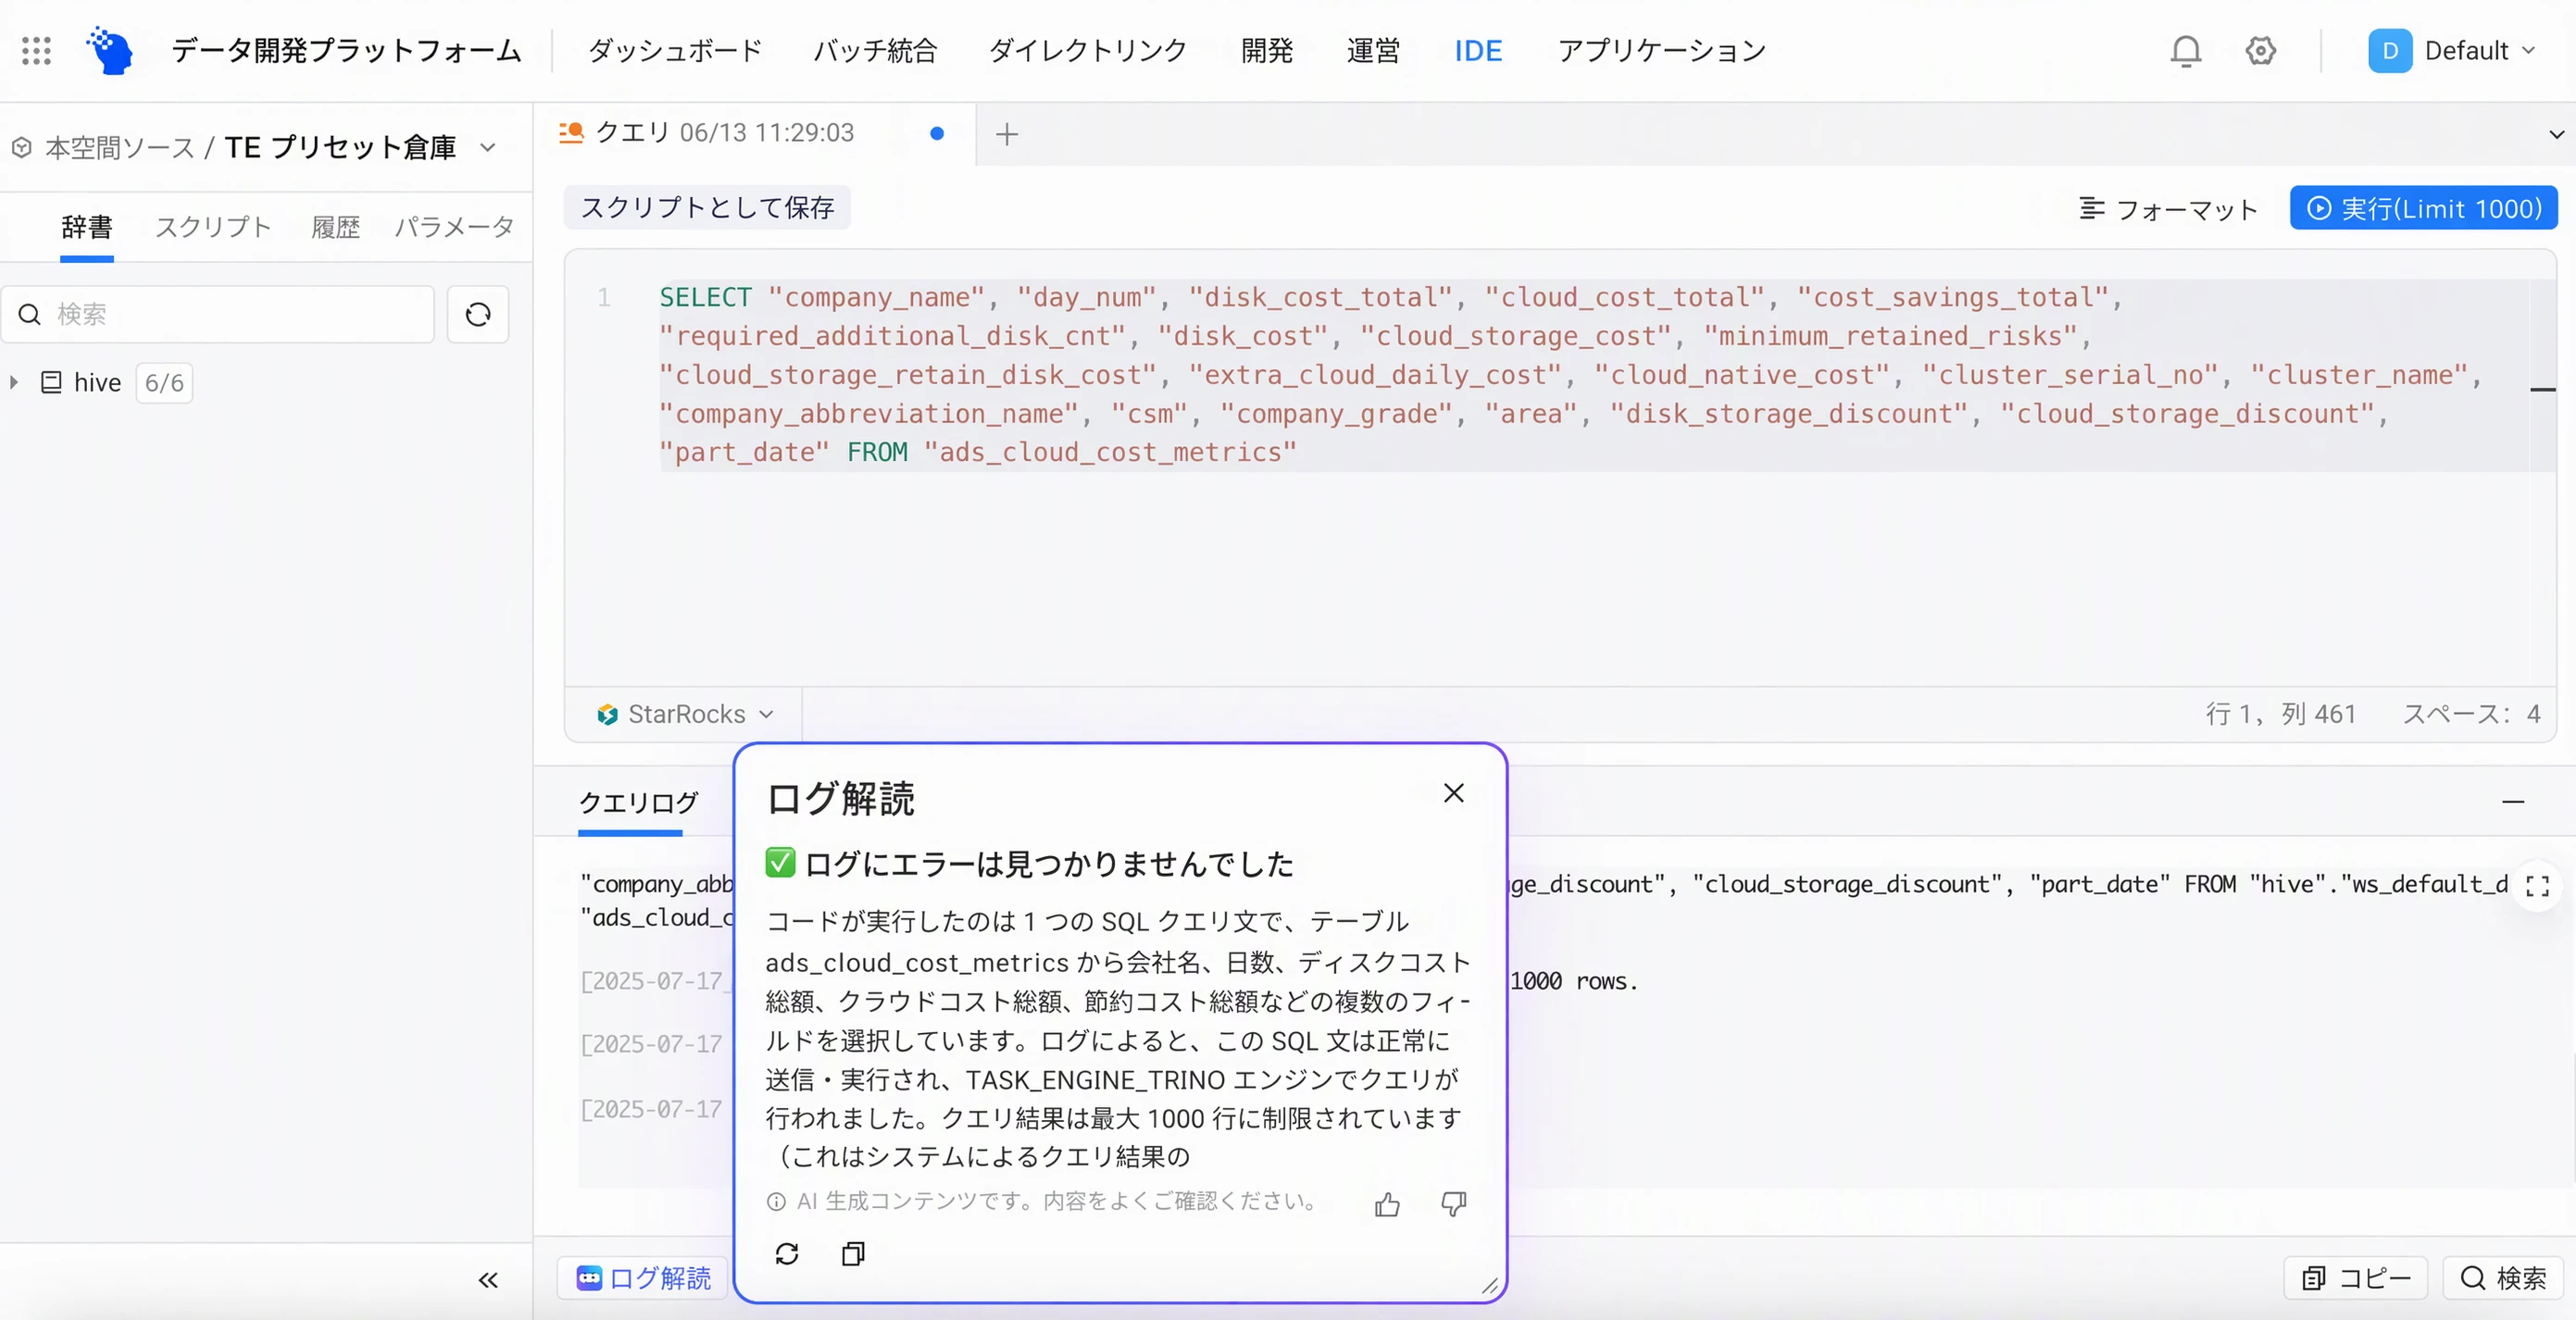The height and width of the screenshot is (1320, 2576).
Task: Click the popup resize handle corner
Action: (1489, 1286)
